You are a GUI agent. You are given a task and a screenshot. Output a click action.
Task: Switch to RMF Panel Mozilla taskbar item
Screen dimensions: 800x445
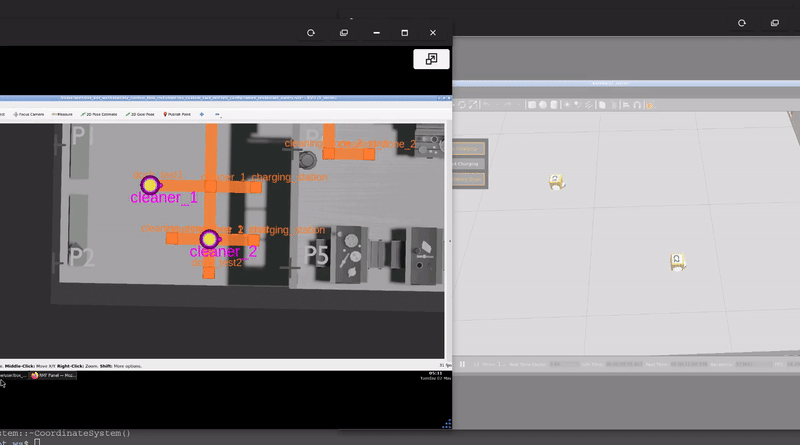(53, 375)
